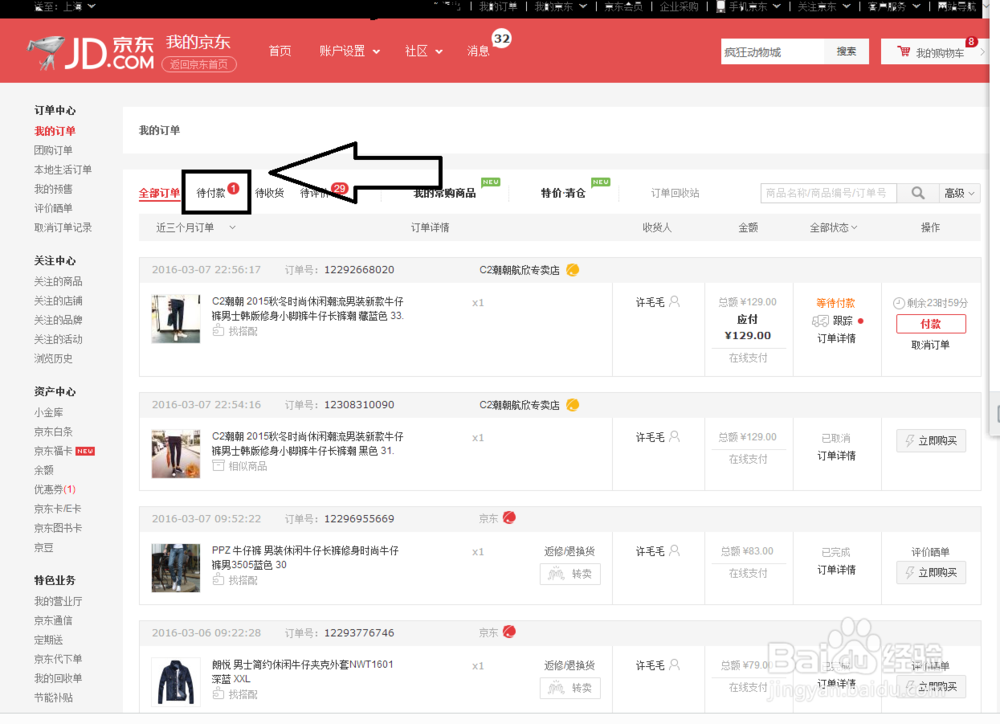
Task: Click the store name C2潮朝航欣专卖店 on order 12292668020
Action: (x=519, y=270)
